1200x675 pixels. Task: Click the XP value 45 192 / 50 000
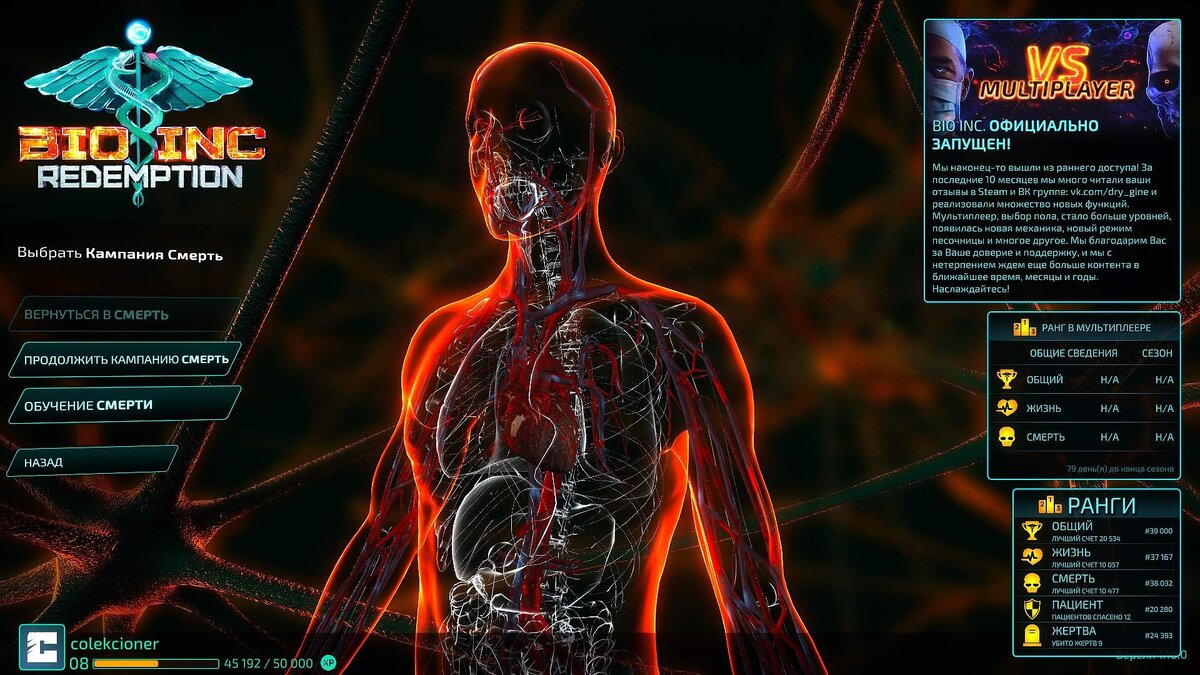[268, 663]
